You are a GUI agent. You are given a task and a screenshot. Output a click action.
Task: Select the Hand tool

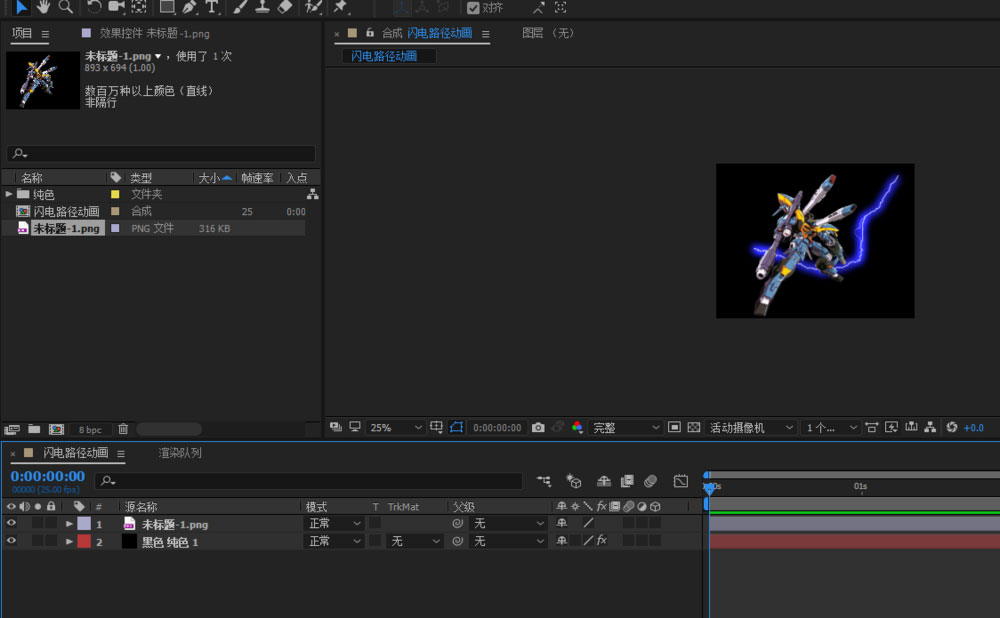click(x=43, y=7)
